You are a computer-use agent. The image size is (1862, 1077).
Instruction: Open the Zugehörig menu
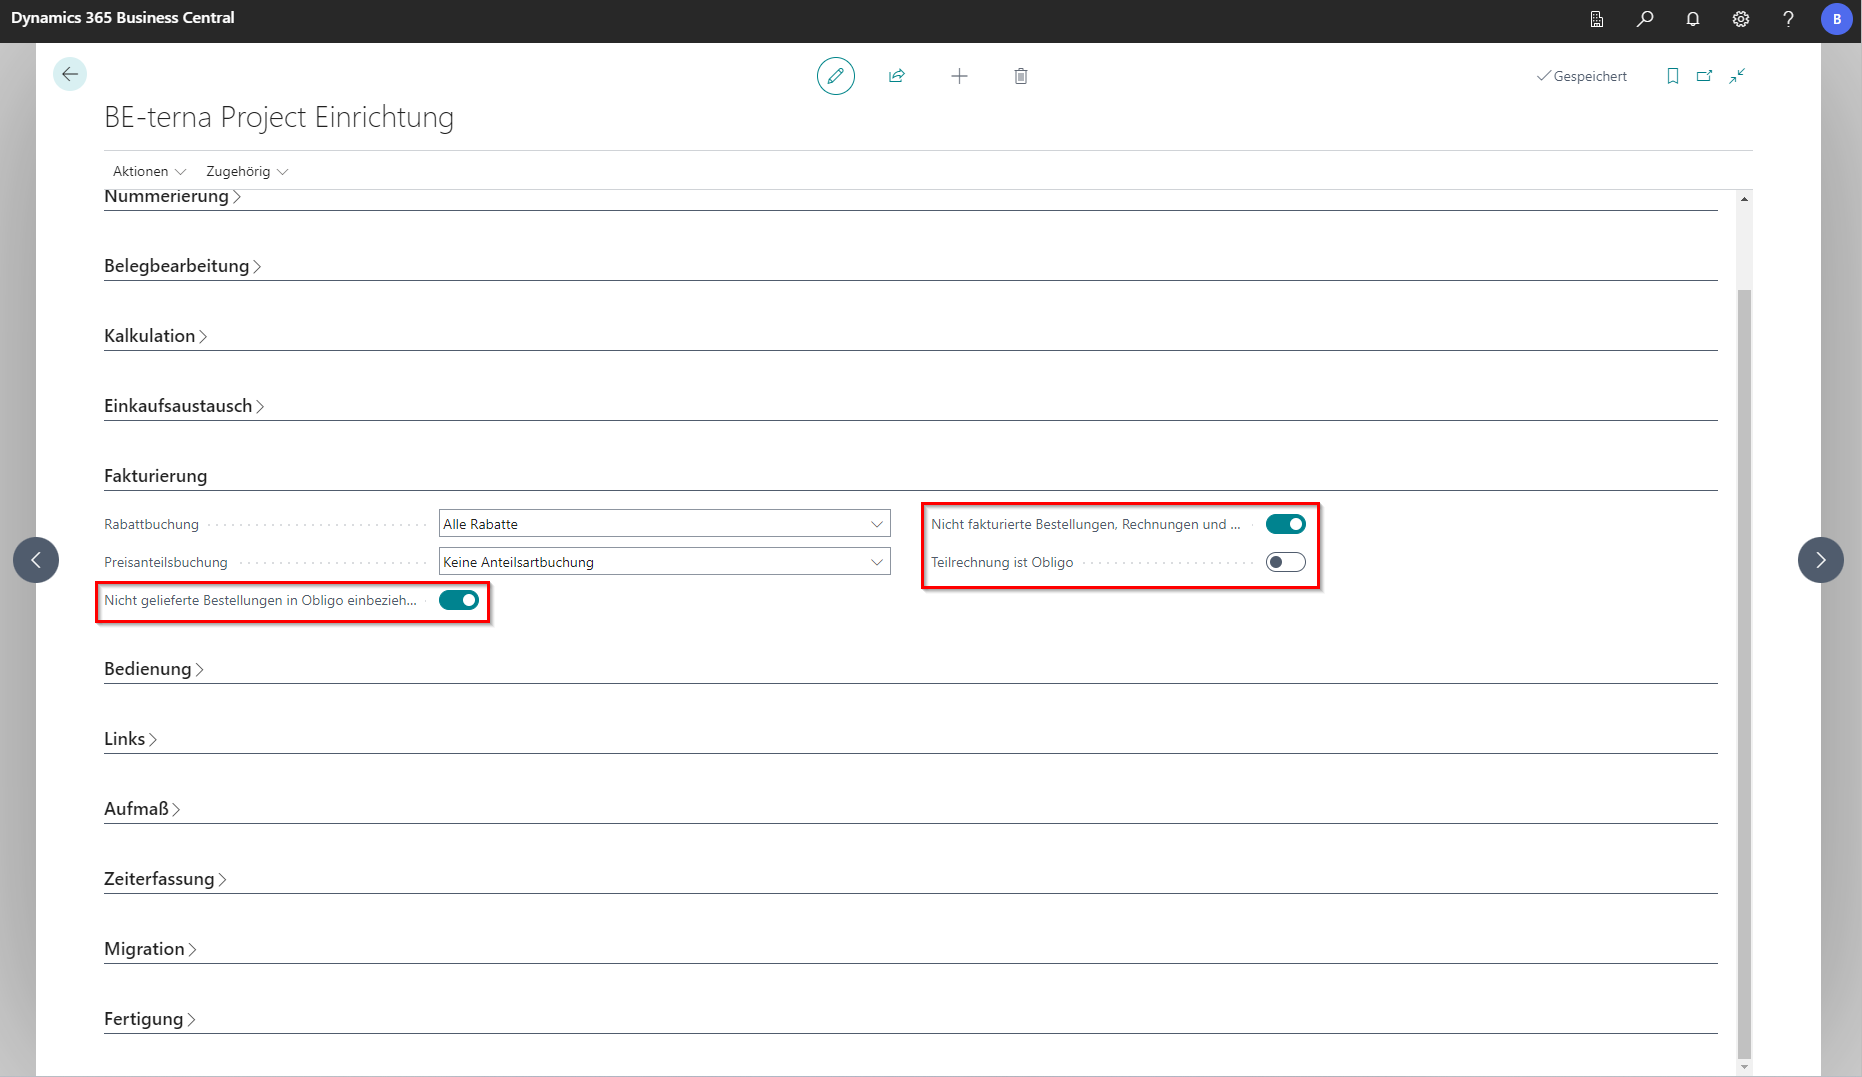pos(247,171)
